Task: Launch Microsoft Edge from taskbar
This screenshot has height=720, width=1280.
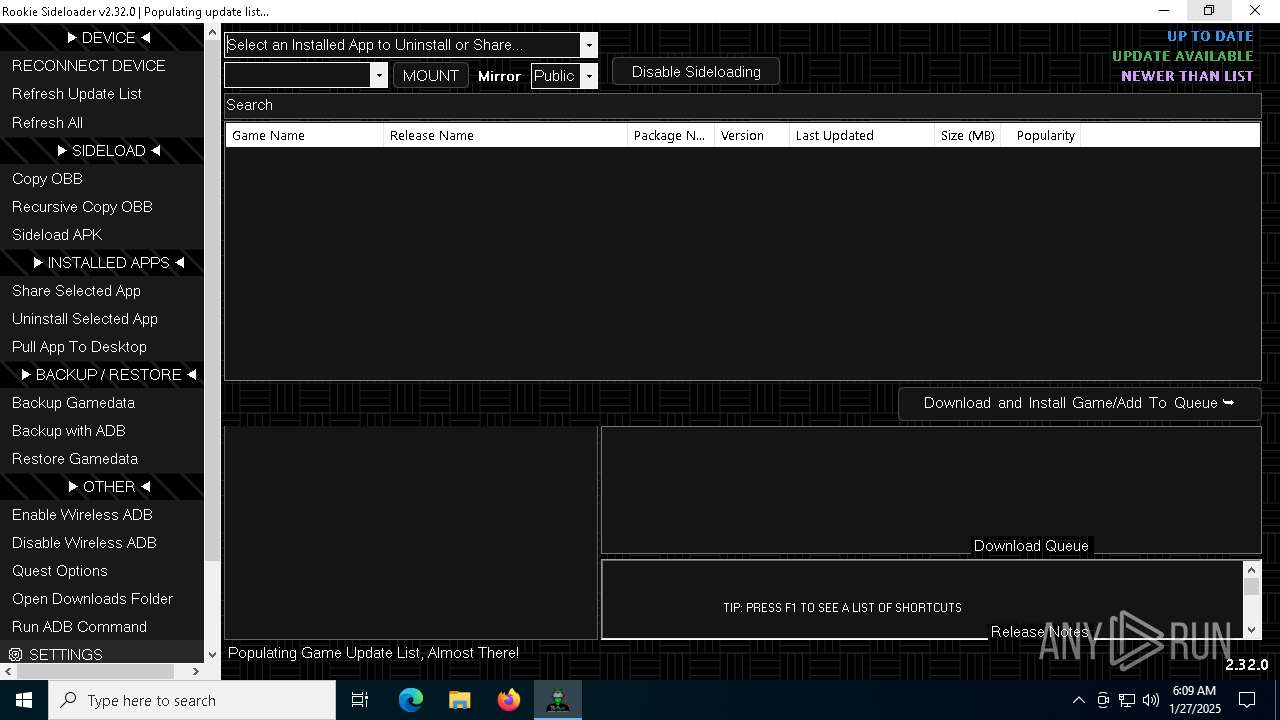Action: coord(411,700)
